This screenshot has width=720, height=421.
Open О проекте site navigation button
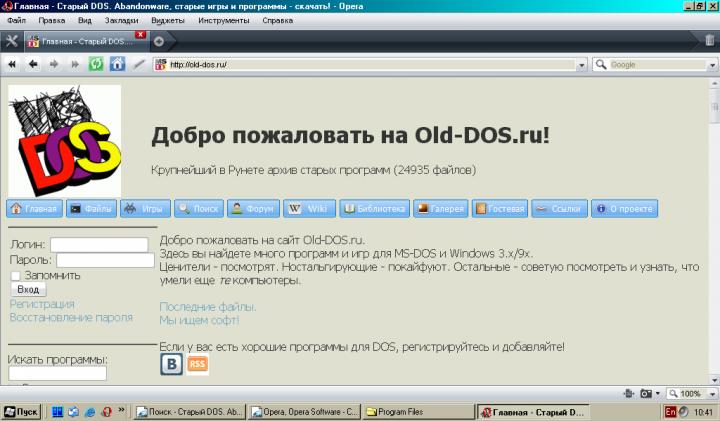pyautogui.click(x=624, y=208)
